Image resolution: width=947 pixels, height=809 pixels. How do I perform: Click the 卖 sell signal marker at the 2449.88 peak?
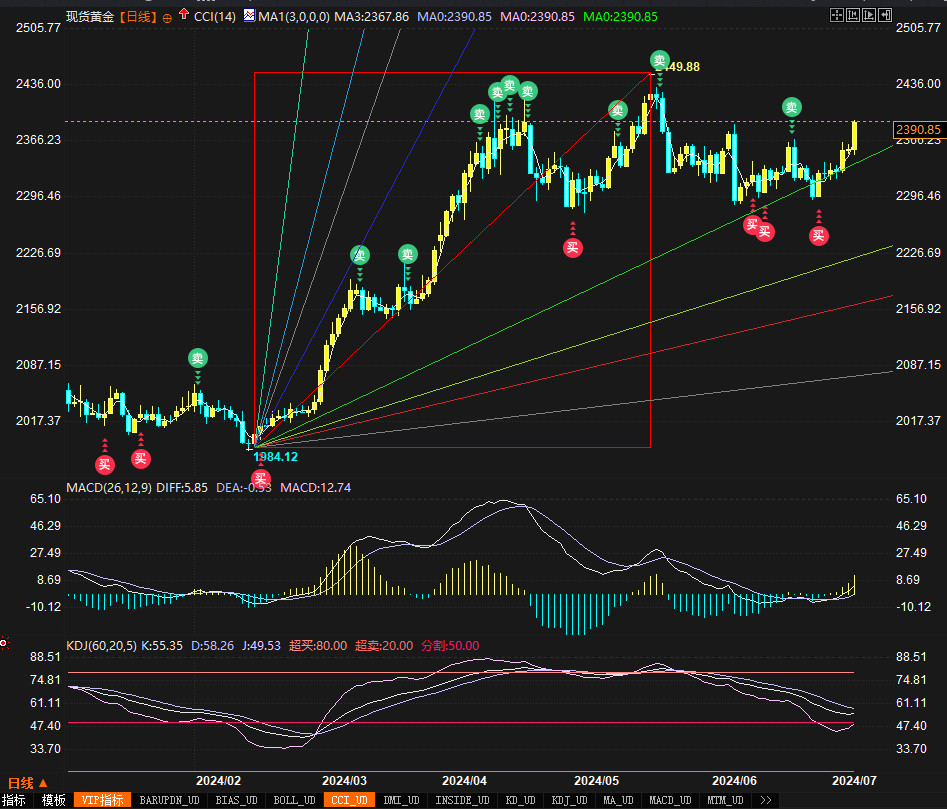[x=659, y=60]
